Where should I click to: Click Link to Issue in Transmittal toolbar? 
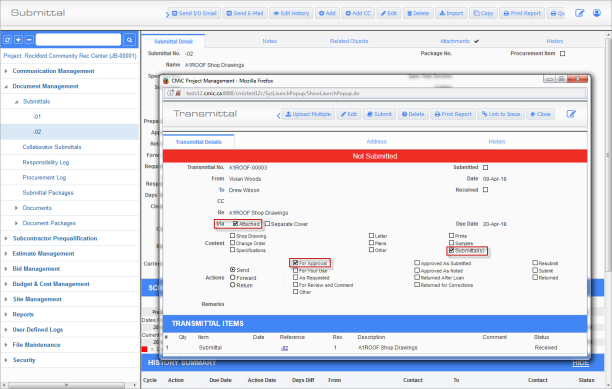pyautogui.click(x=501, y=114)
